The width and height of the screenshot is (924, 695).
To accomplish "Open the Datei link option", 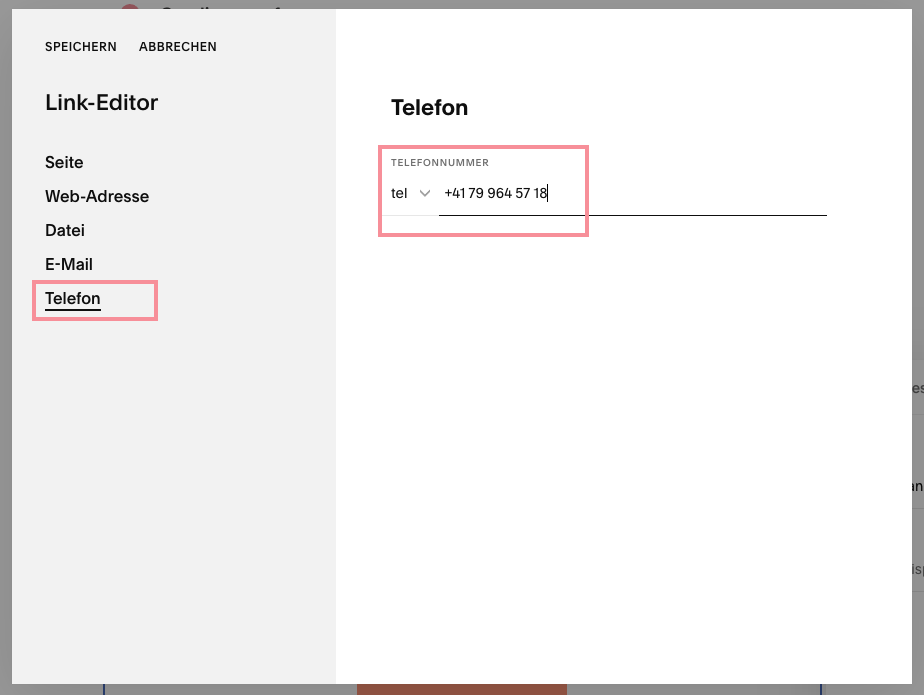I will tap(64, 230).
